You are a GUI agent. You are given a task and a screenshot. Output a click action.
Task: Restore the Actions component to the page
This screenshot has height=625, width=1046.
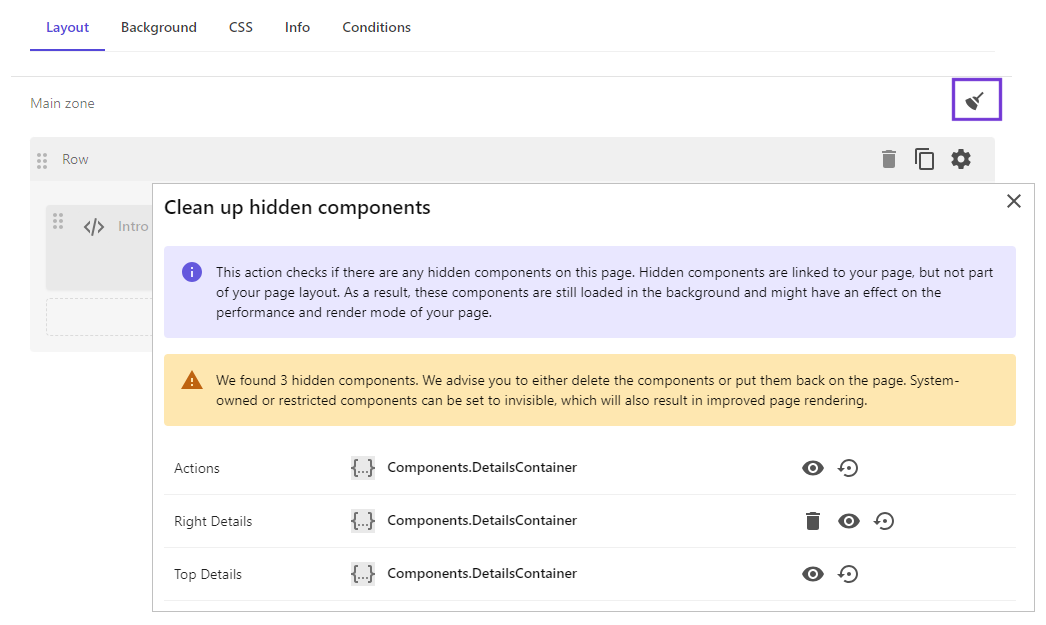coord(848,467)
